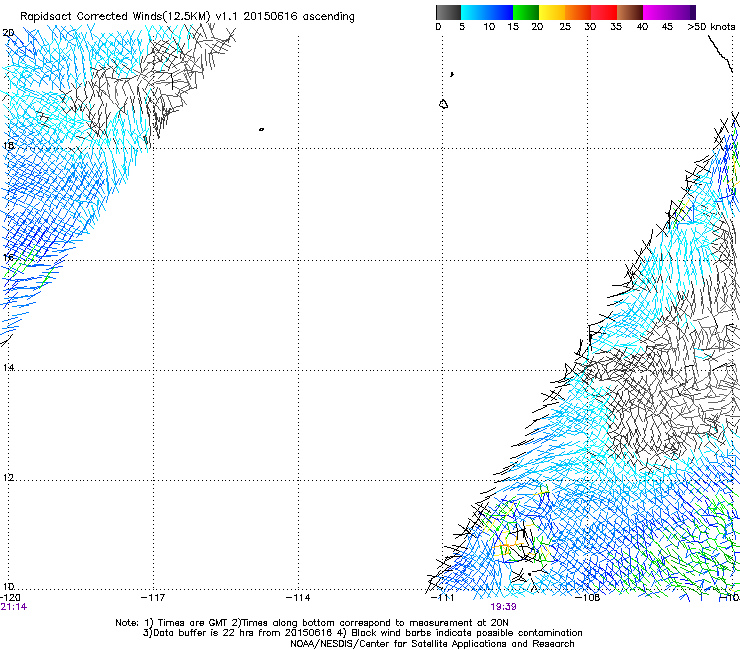Click the '20150616 ascending' date text

[x=299, y=17]
